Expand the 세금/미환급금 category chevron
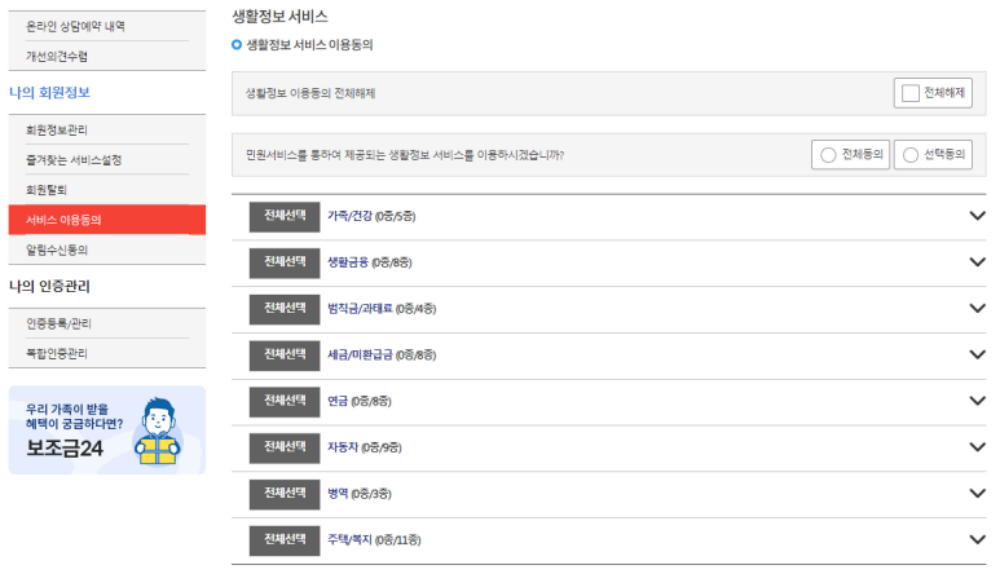1000x574 pixels. pyautogui.click(x=977, y=355)
